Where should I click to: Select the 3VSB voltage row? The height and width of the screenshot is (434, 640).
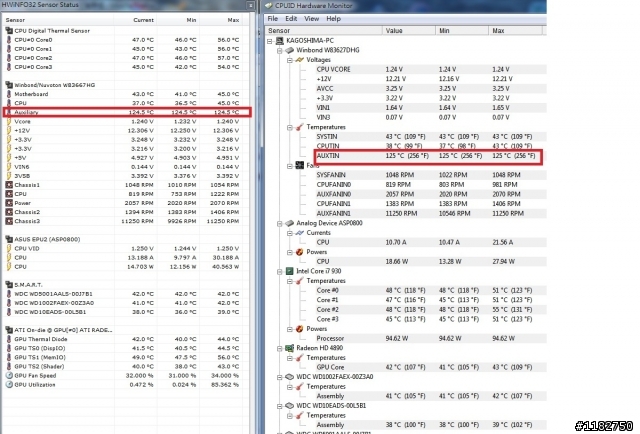pyautogui.click(x=126, y=176)
